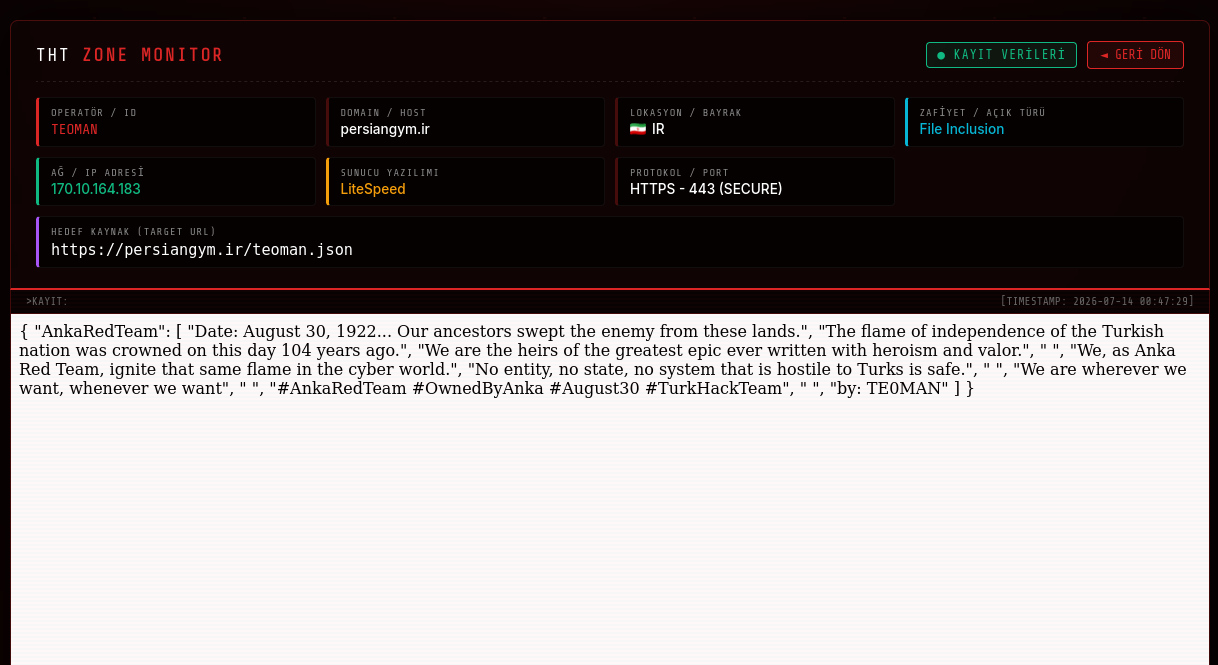
Task: Click the Iran flag icon
Action: [638, 129]
